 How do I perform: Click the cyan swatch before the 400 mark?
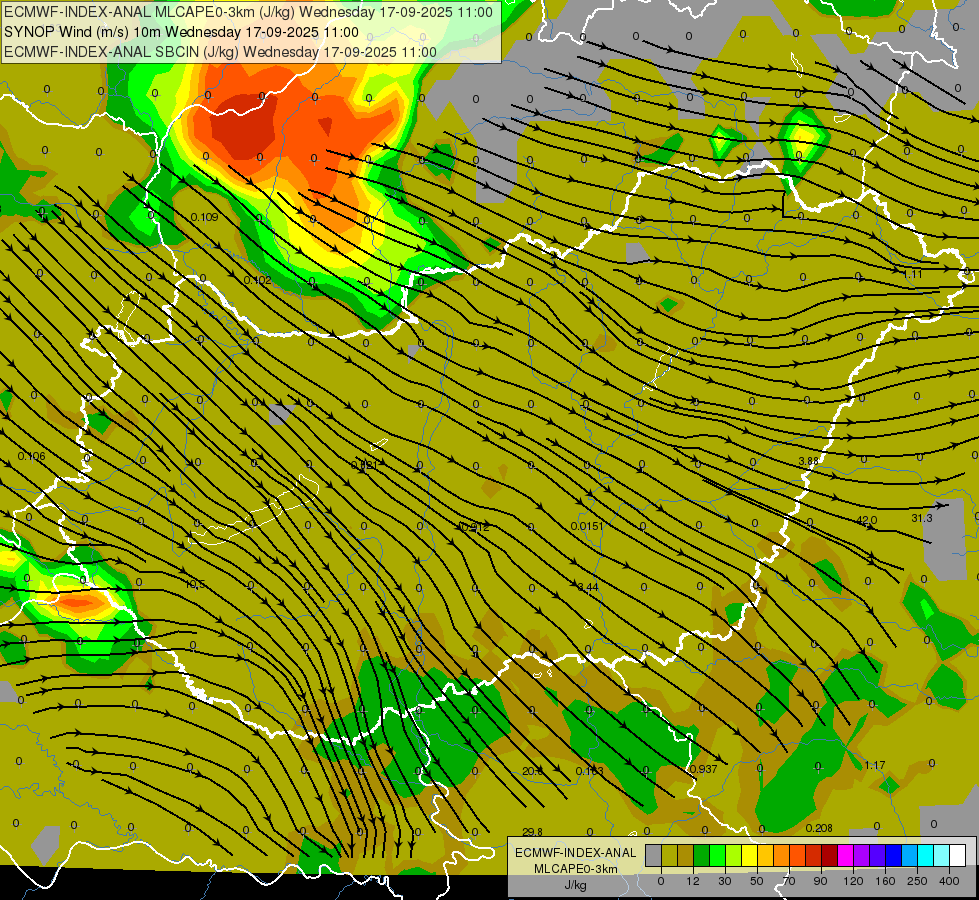tap(925, 855)
